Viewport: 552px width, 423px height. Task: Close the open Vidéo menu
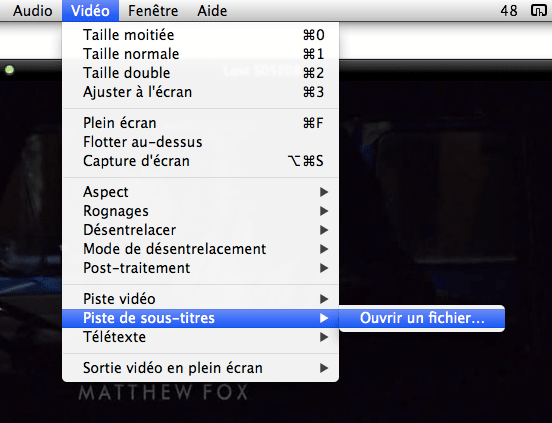click(90, 11)
